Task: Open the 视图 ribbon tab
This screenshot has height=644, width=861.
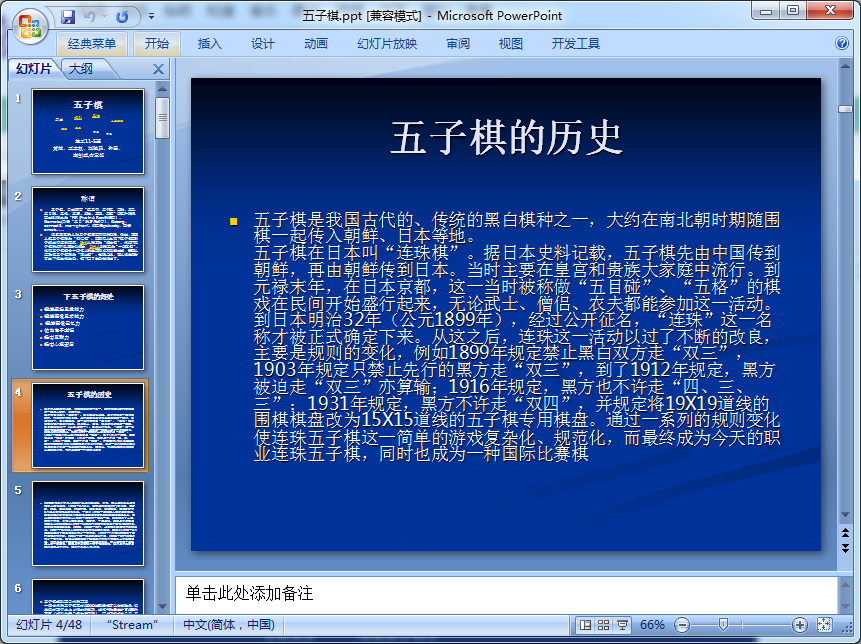Action: coord(511,44)
